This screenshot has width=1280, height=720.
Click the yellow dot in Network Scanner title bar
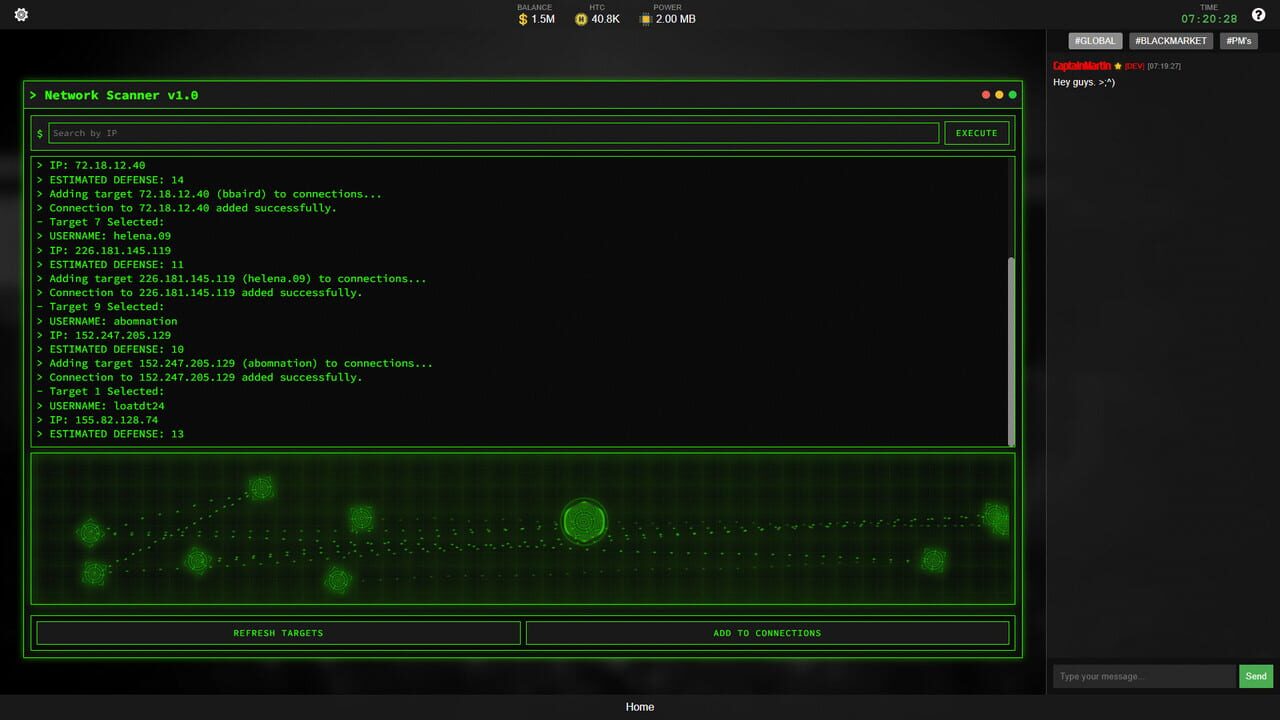coord(999,95)
